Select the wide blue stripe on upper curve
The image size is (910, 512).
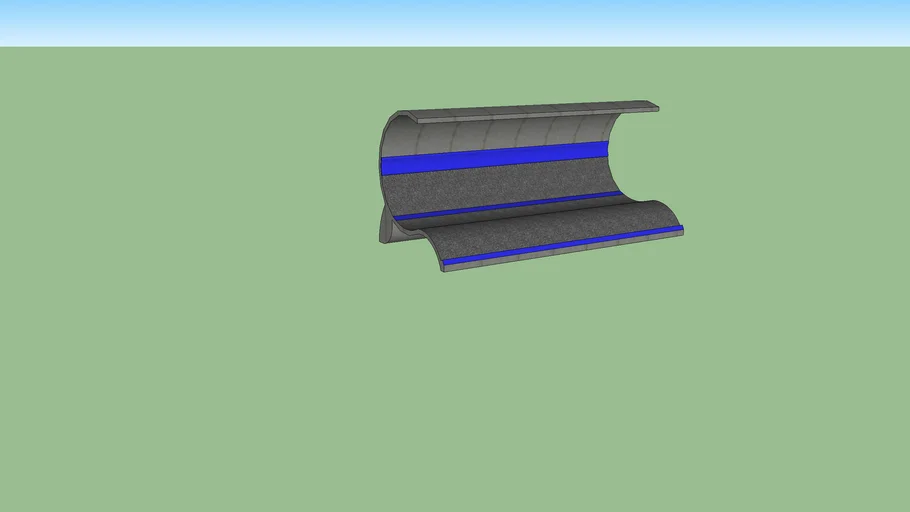(494, 158)
